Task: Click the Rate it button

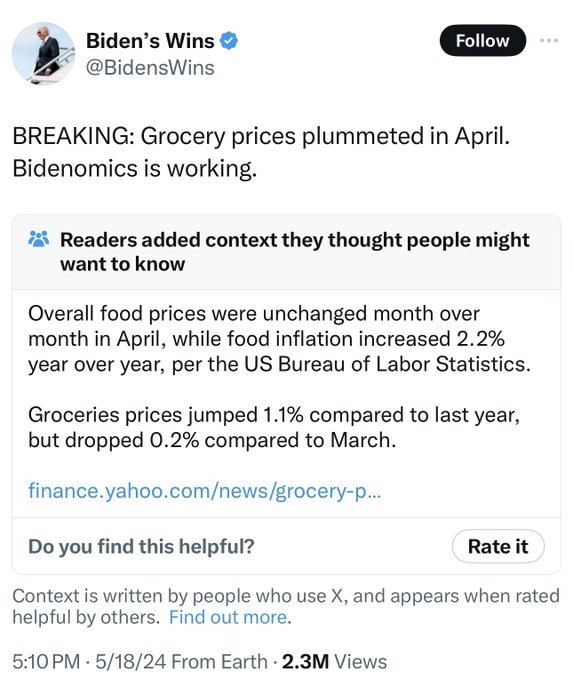Action: pos(498,546)
